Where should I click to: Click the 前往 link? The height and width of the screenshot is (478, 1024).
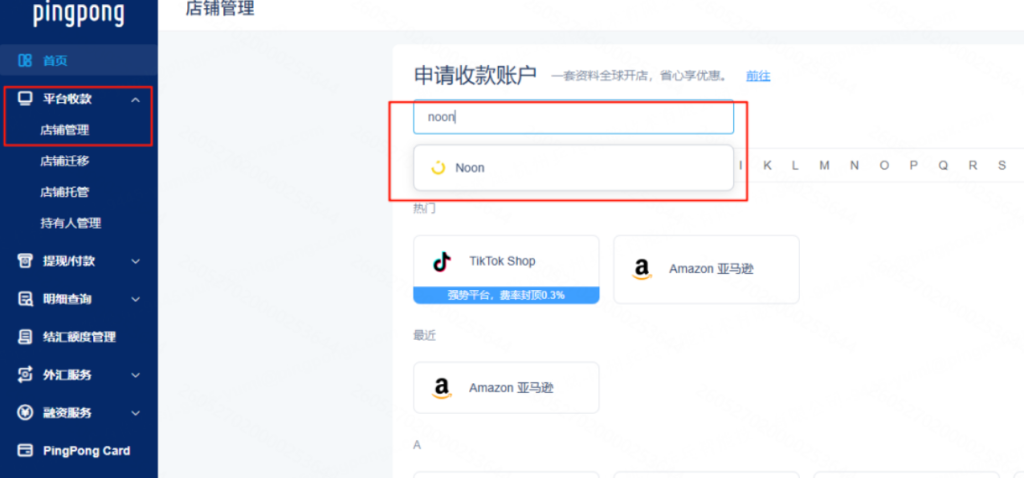(758, 76)
